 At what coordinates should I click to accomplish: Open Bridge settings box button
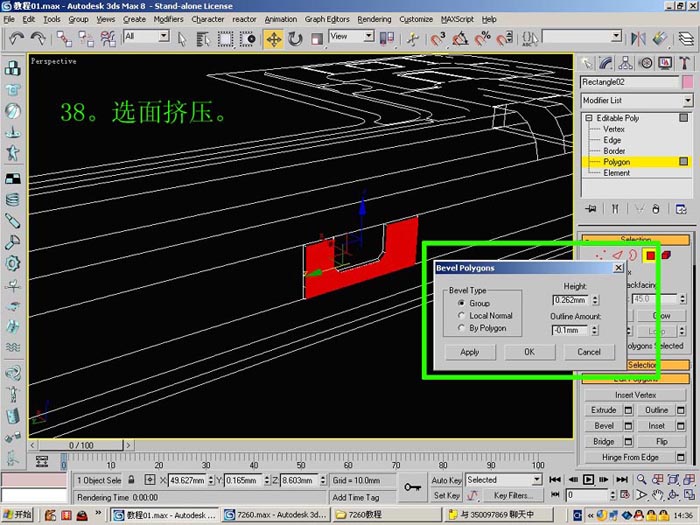628,442
